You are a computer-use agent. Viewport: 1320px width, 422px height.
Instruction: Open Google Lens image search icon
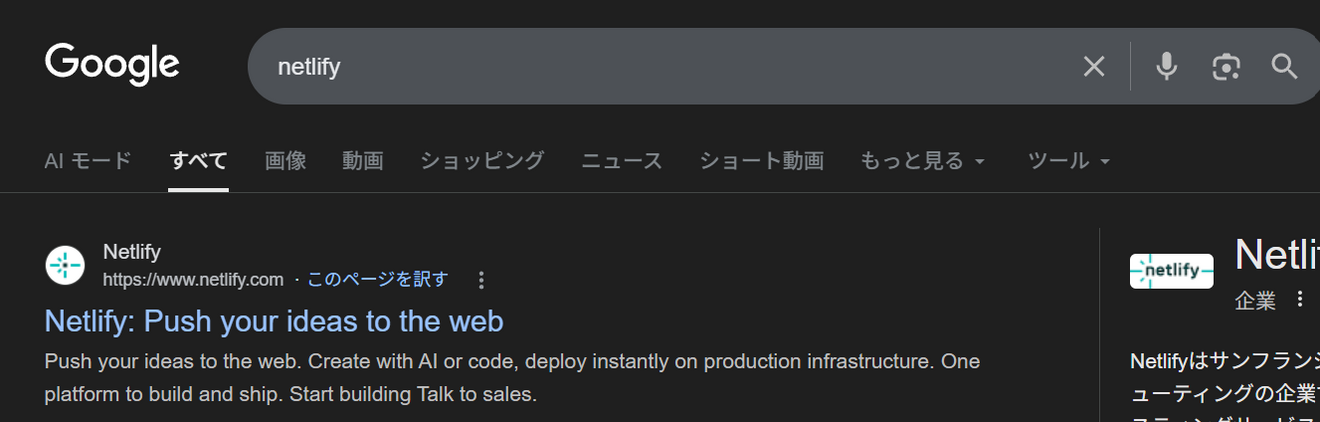pos(1226,67)
